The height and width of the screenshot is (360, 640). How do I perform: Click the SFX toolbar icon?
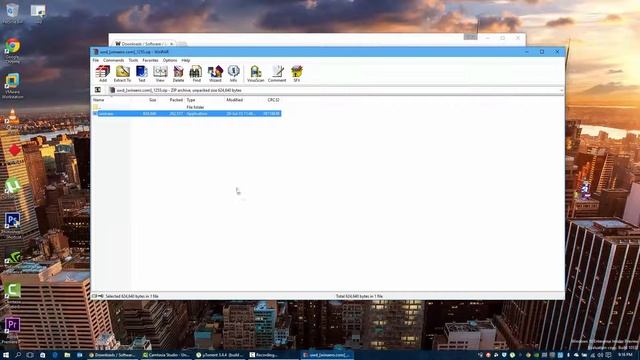click(297, 73)
